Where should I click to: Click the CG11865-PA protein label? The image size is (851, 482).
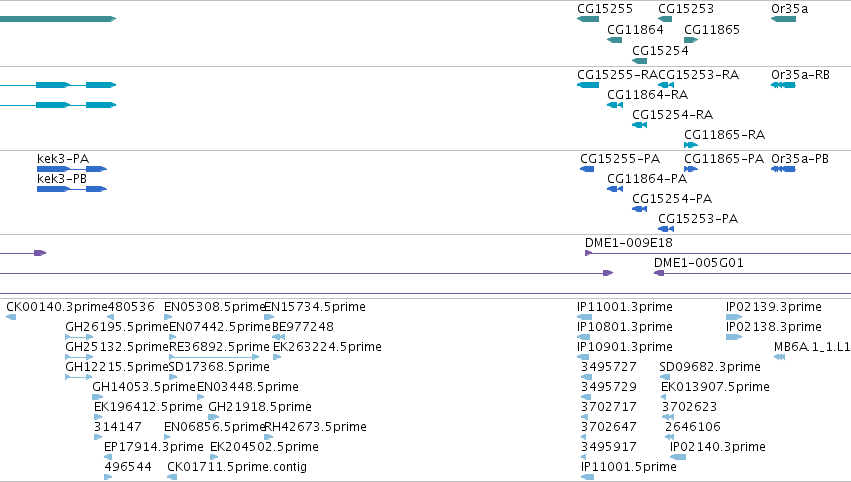pos(724,159)
